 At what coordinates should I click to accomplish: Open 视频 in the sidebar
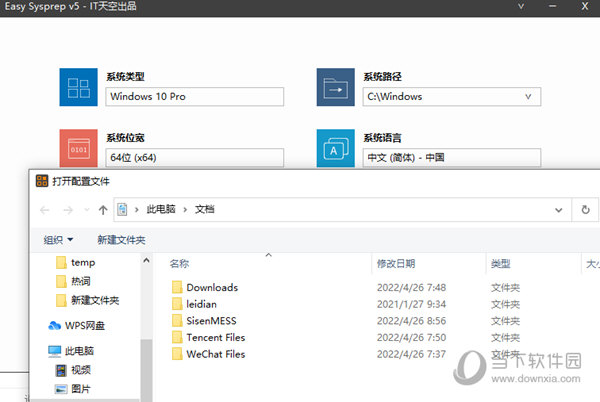point(73,370)
